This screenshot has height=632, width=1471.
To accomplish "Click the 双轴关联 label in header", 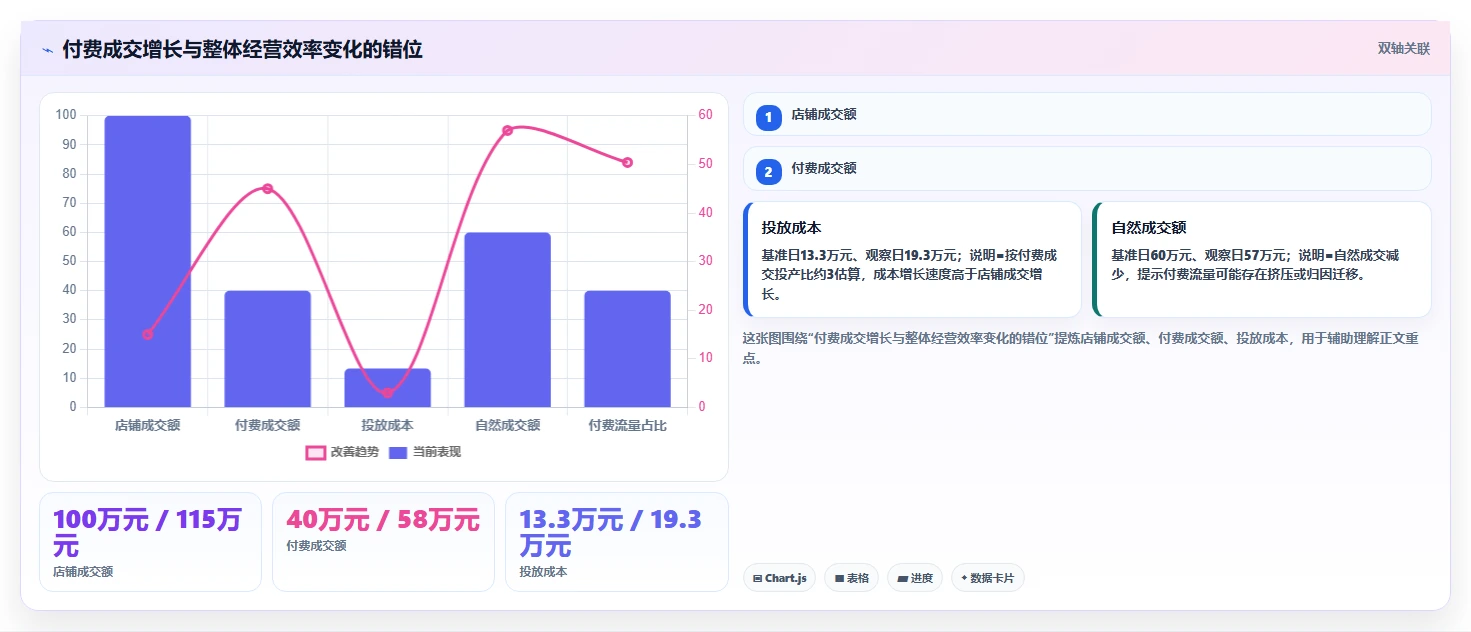I will click(x=1403, y=49).
